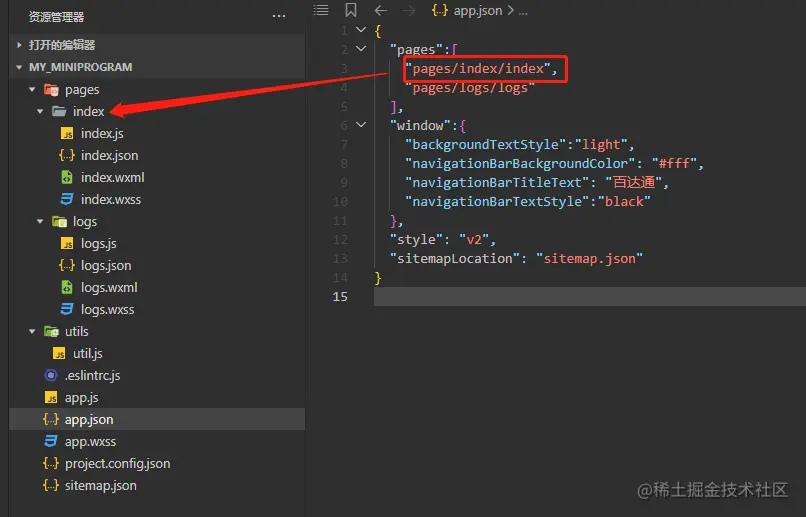Expand the 打开的编辑器 section
Viewport: 806px width, 517px height.
(19, 45)
